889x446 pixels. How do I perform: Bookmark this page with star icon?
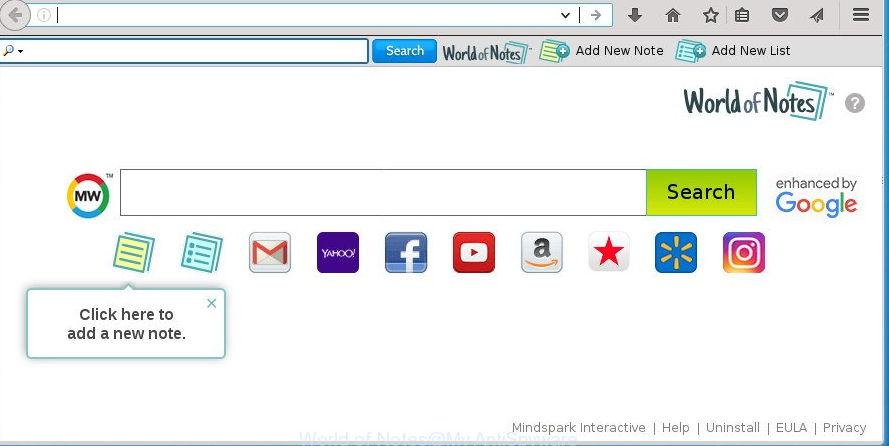point(710,15)
